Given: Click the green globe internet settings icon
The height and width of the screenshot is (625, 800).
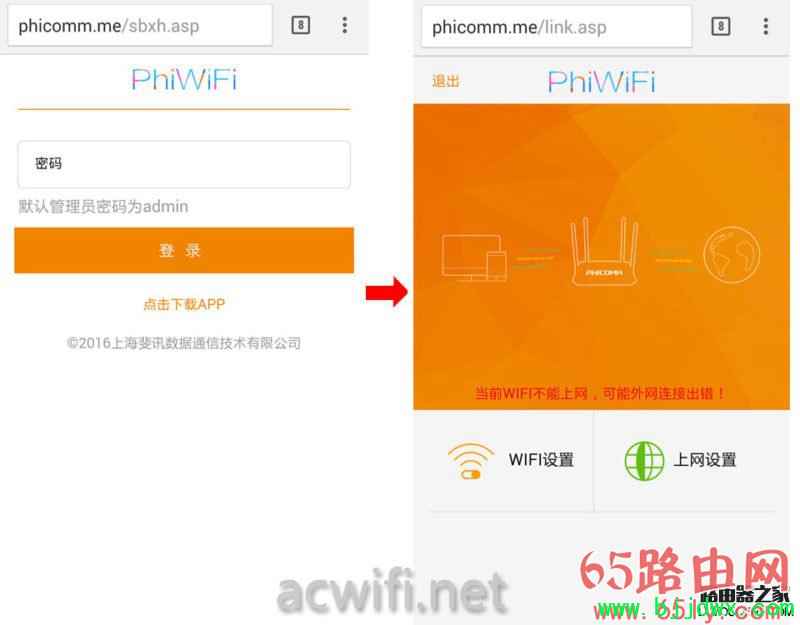Looking at the screenshot, I should coord(644,460).
